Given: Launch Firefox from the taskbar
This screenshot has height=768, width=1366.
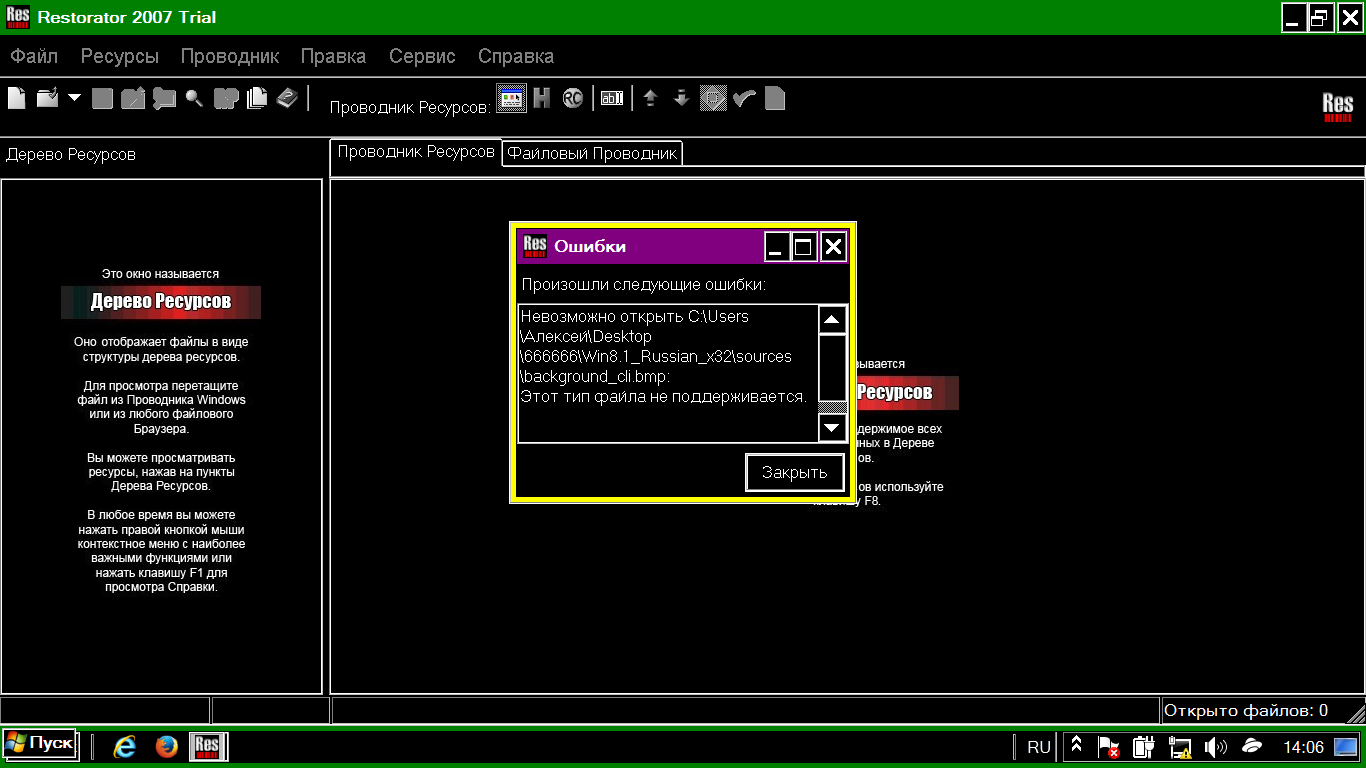Looking at the screenshot, I should click(x=166, y=746).
